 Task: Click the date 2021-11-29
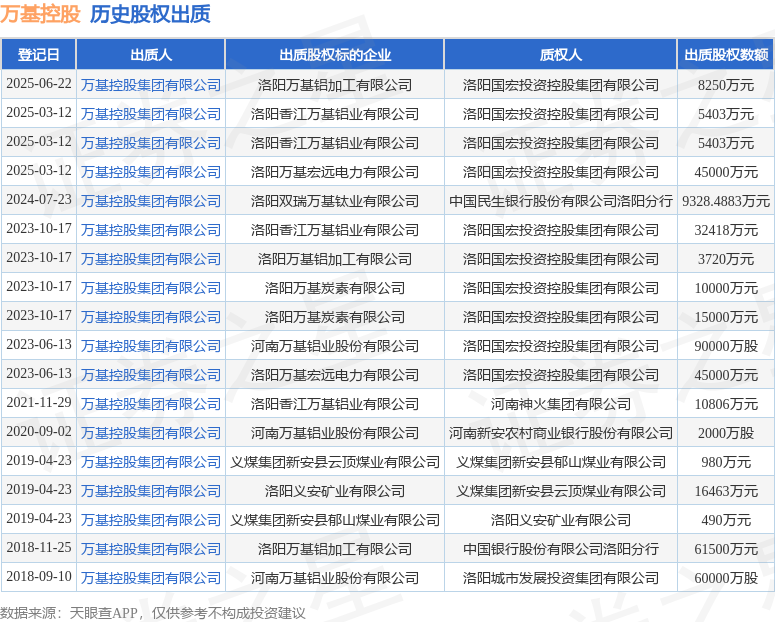(x=39, y=402)
